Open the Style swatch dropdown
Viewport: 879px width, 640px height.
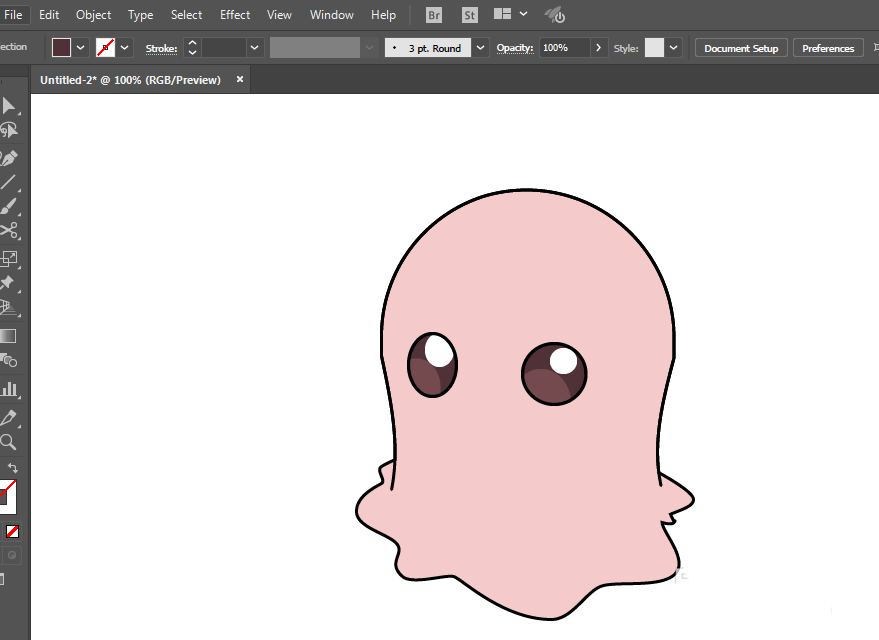(x=674, y=48)
